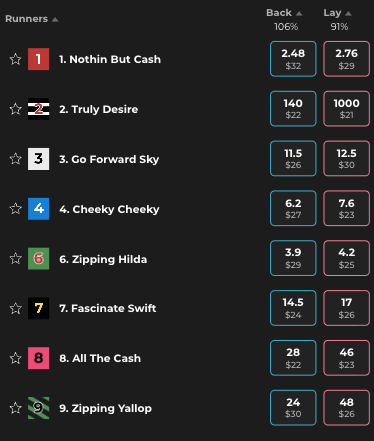The width and height of the screenshot is (374, 441).
Task: Favorite Nothin But Cash with star icon
Action: click(x=15, y=59)
